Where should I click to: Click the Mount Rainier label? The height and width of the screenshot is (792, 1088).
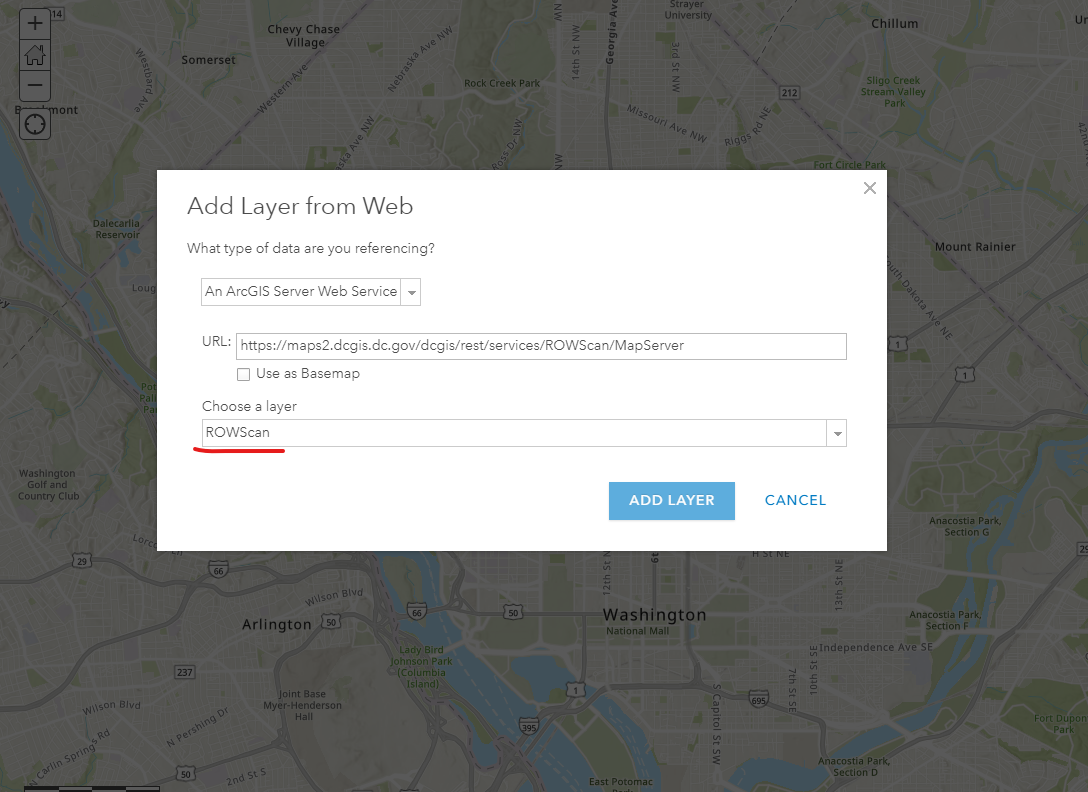tap(973, 246)
